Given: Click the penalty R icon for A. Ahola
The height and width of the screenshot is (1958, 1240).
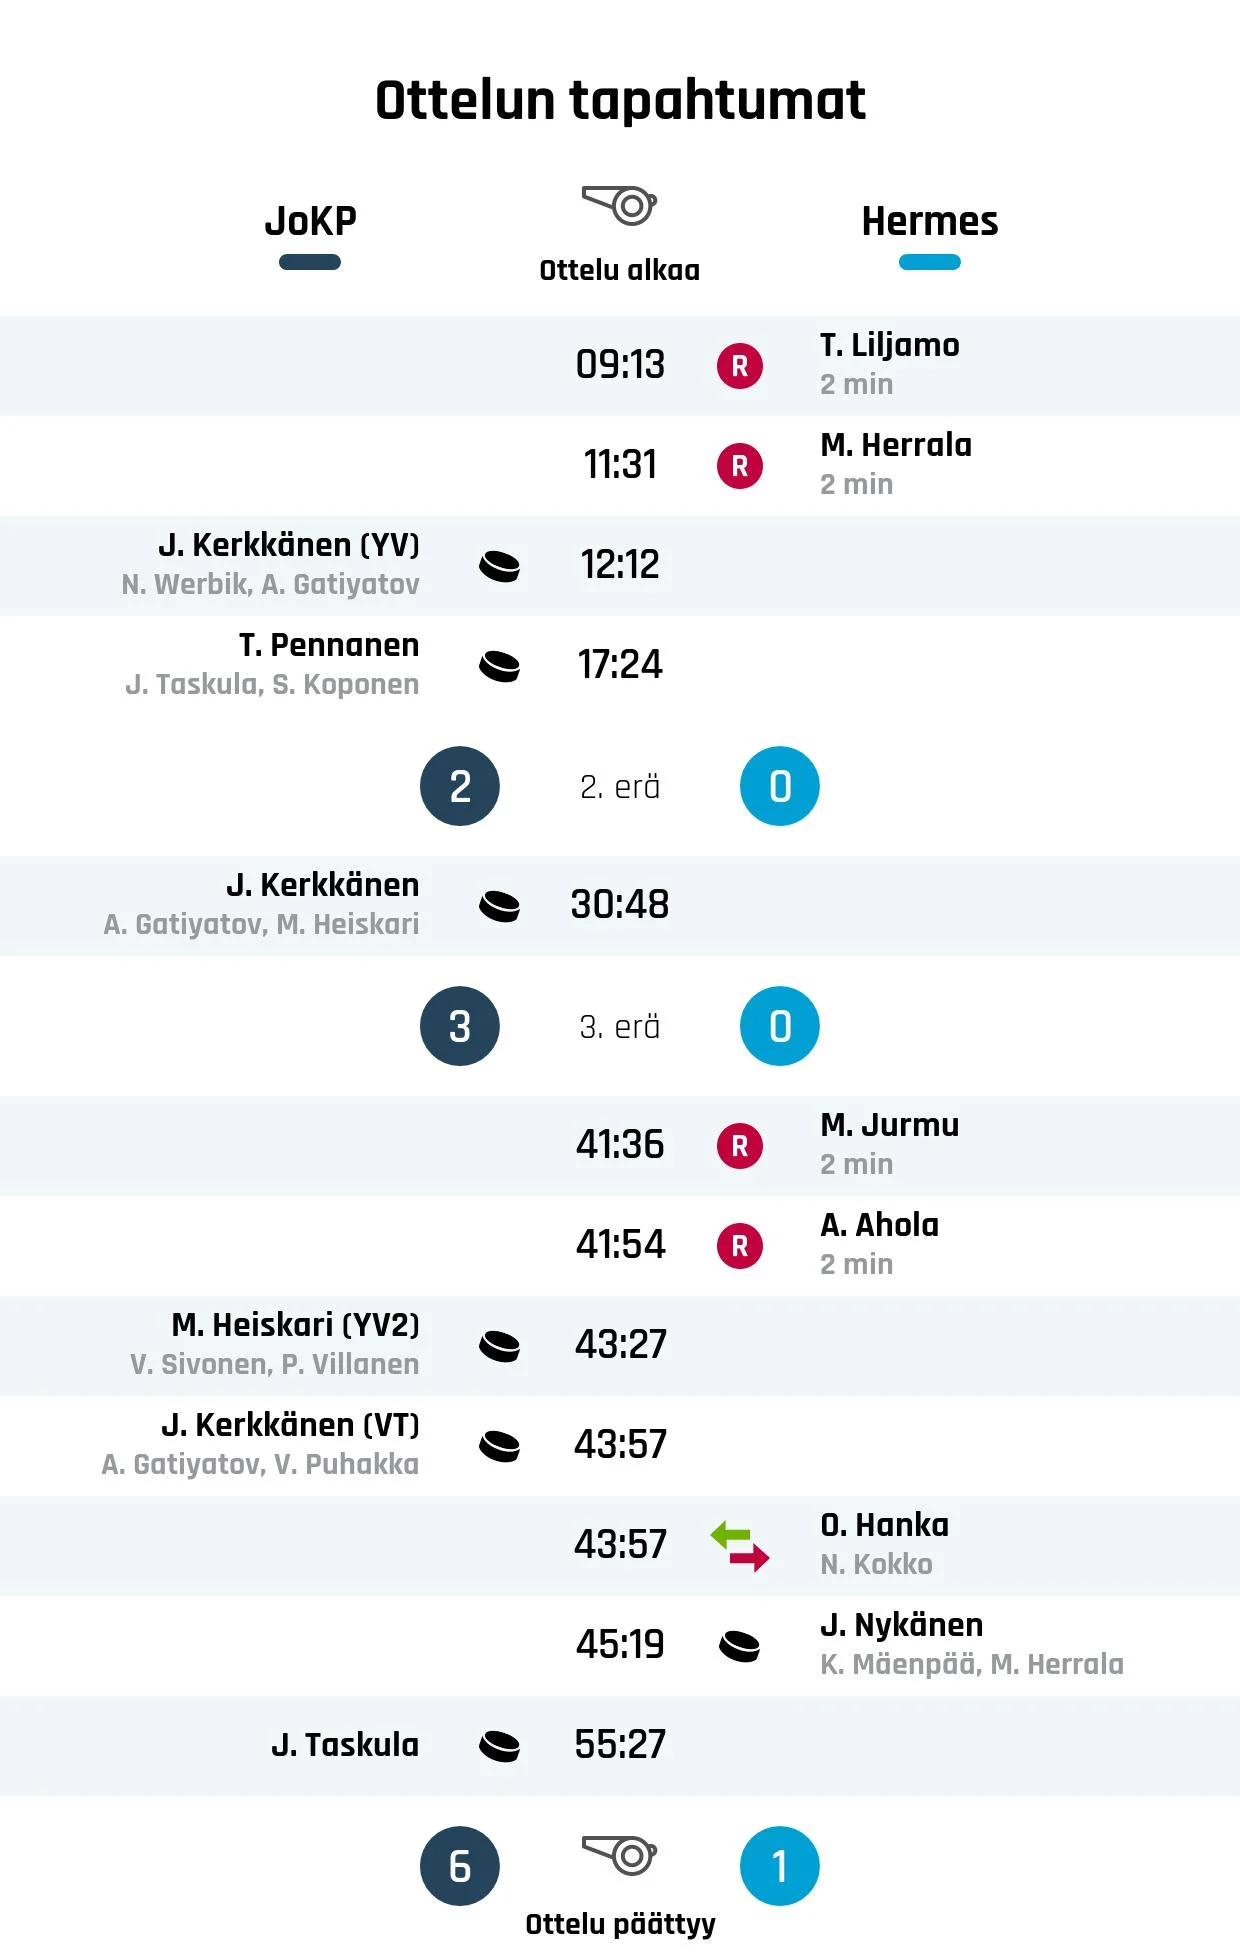Looking at the screenshot, I should (x=740, y=1246).
